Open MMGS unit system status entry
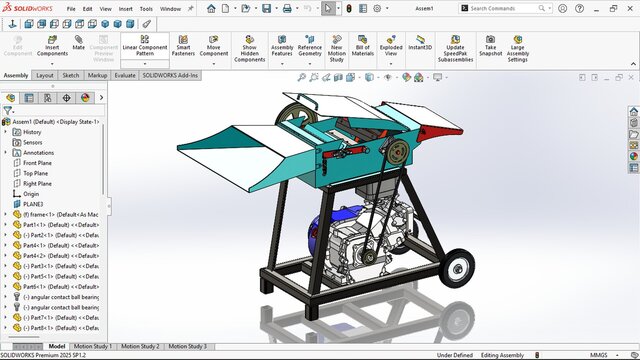Viewport: 640px width, 360px height. (x=599, y=355)
